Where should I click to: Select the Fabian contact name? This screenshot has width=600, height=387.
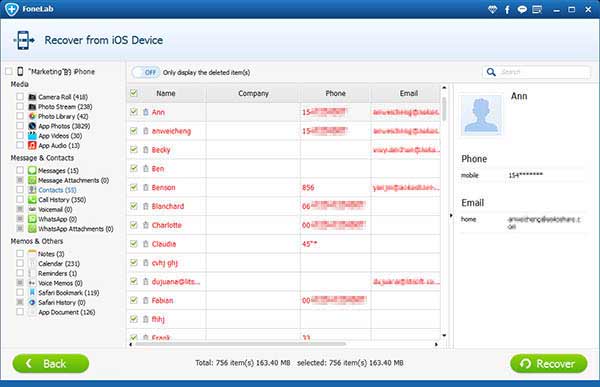click(163, 300)
